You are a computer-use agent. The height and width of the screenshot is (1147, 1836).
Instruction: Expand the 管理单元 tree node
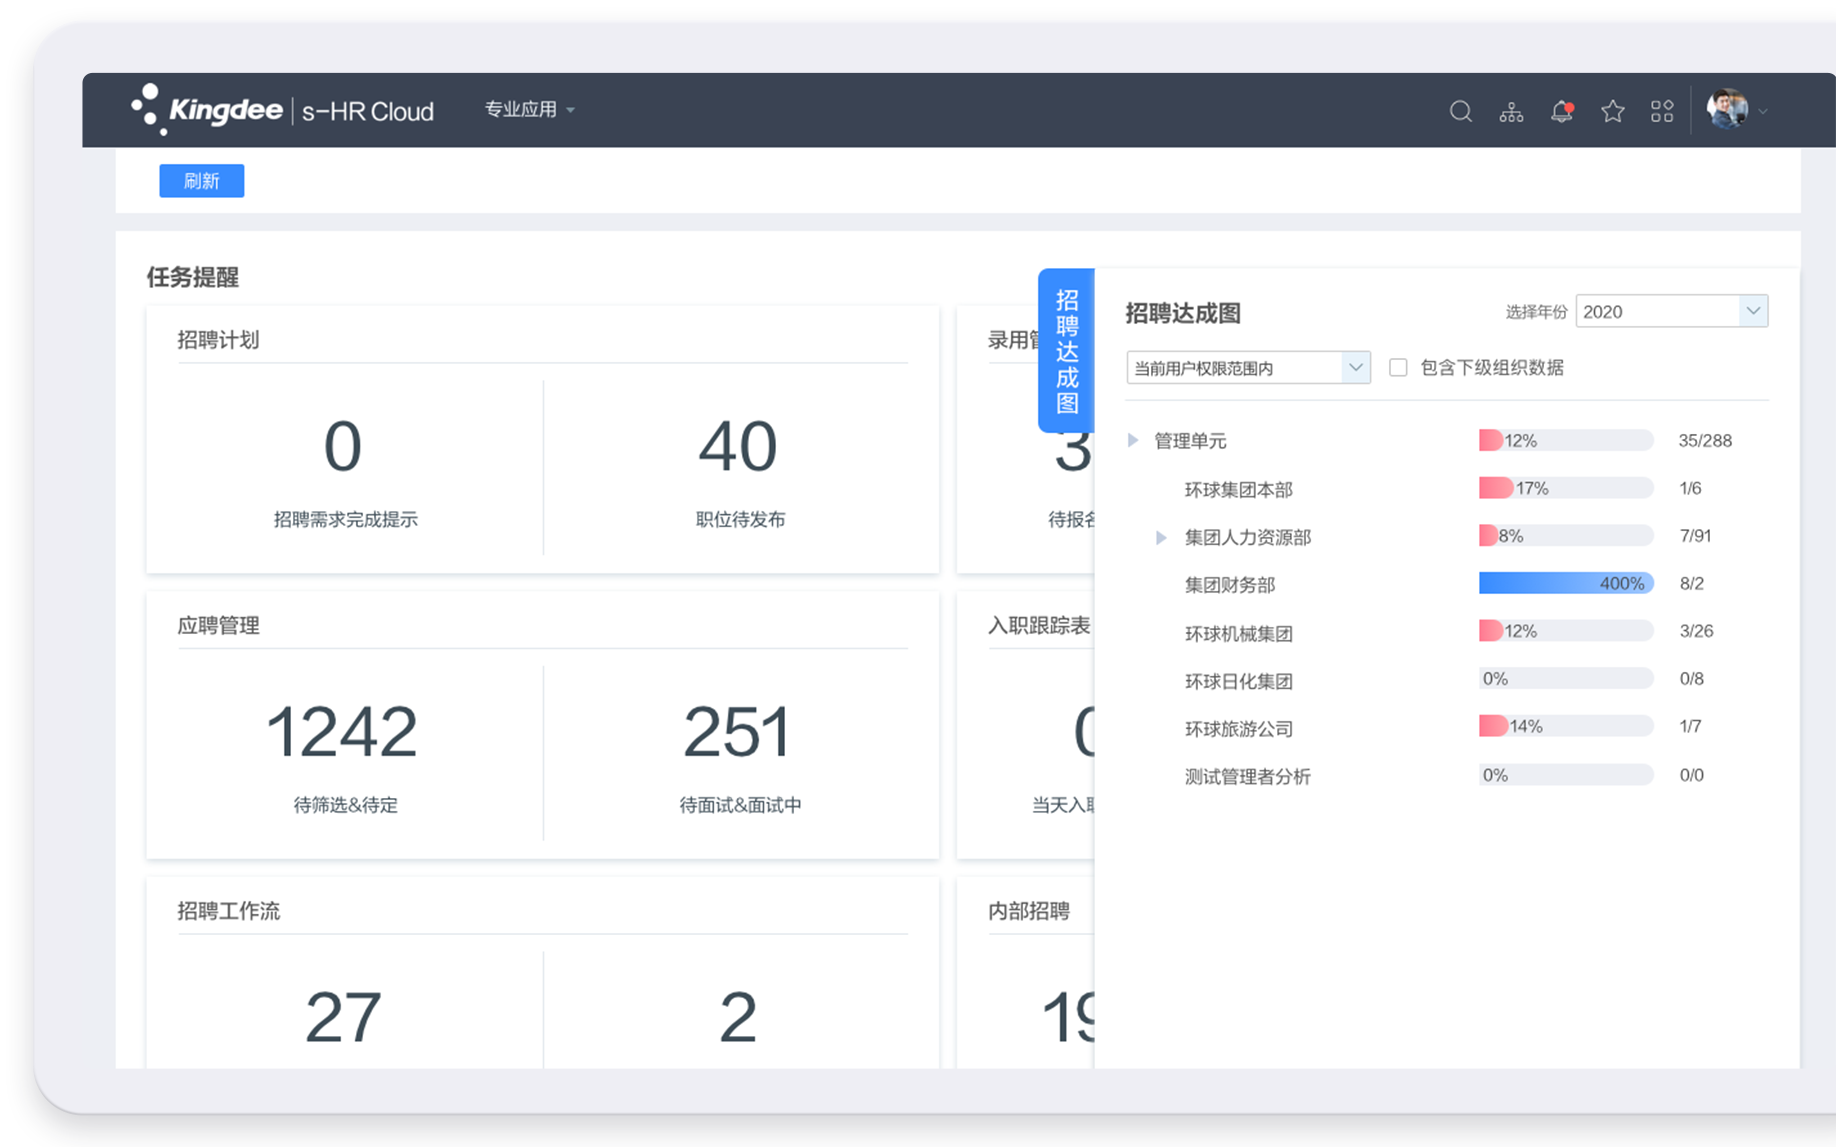[1133, 441]
